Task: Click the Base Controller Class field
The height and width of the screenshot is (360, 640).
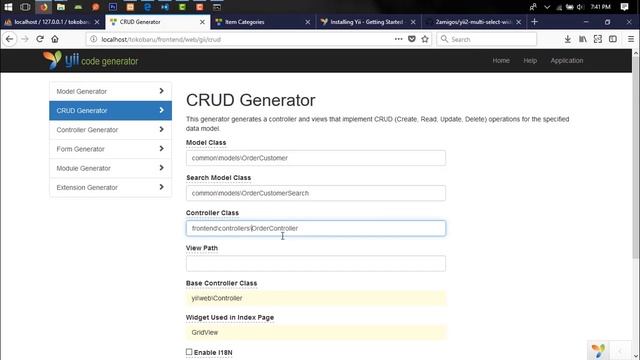Action: (316, 298)
